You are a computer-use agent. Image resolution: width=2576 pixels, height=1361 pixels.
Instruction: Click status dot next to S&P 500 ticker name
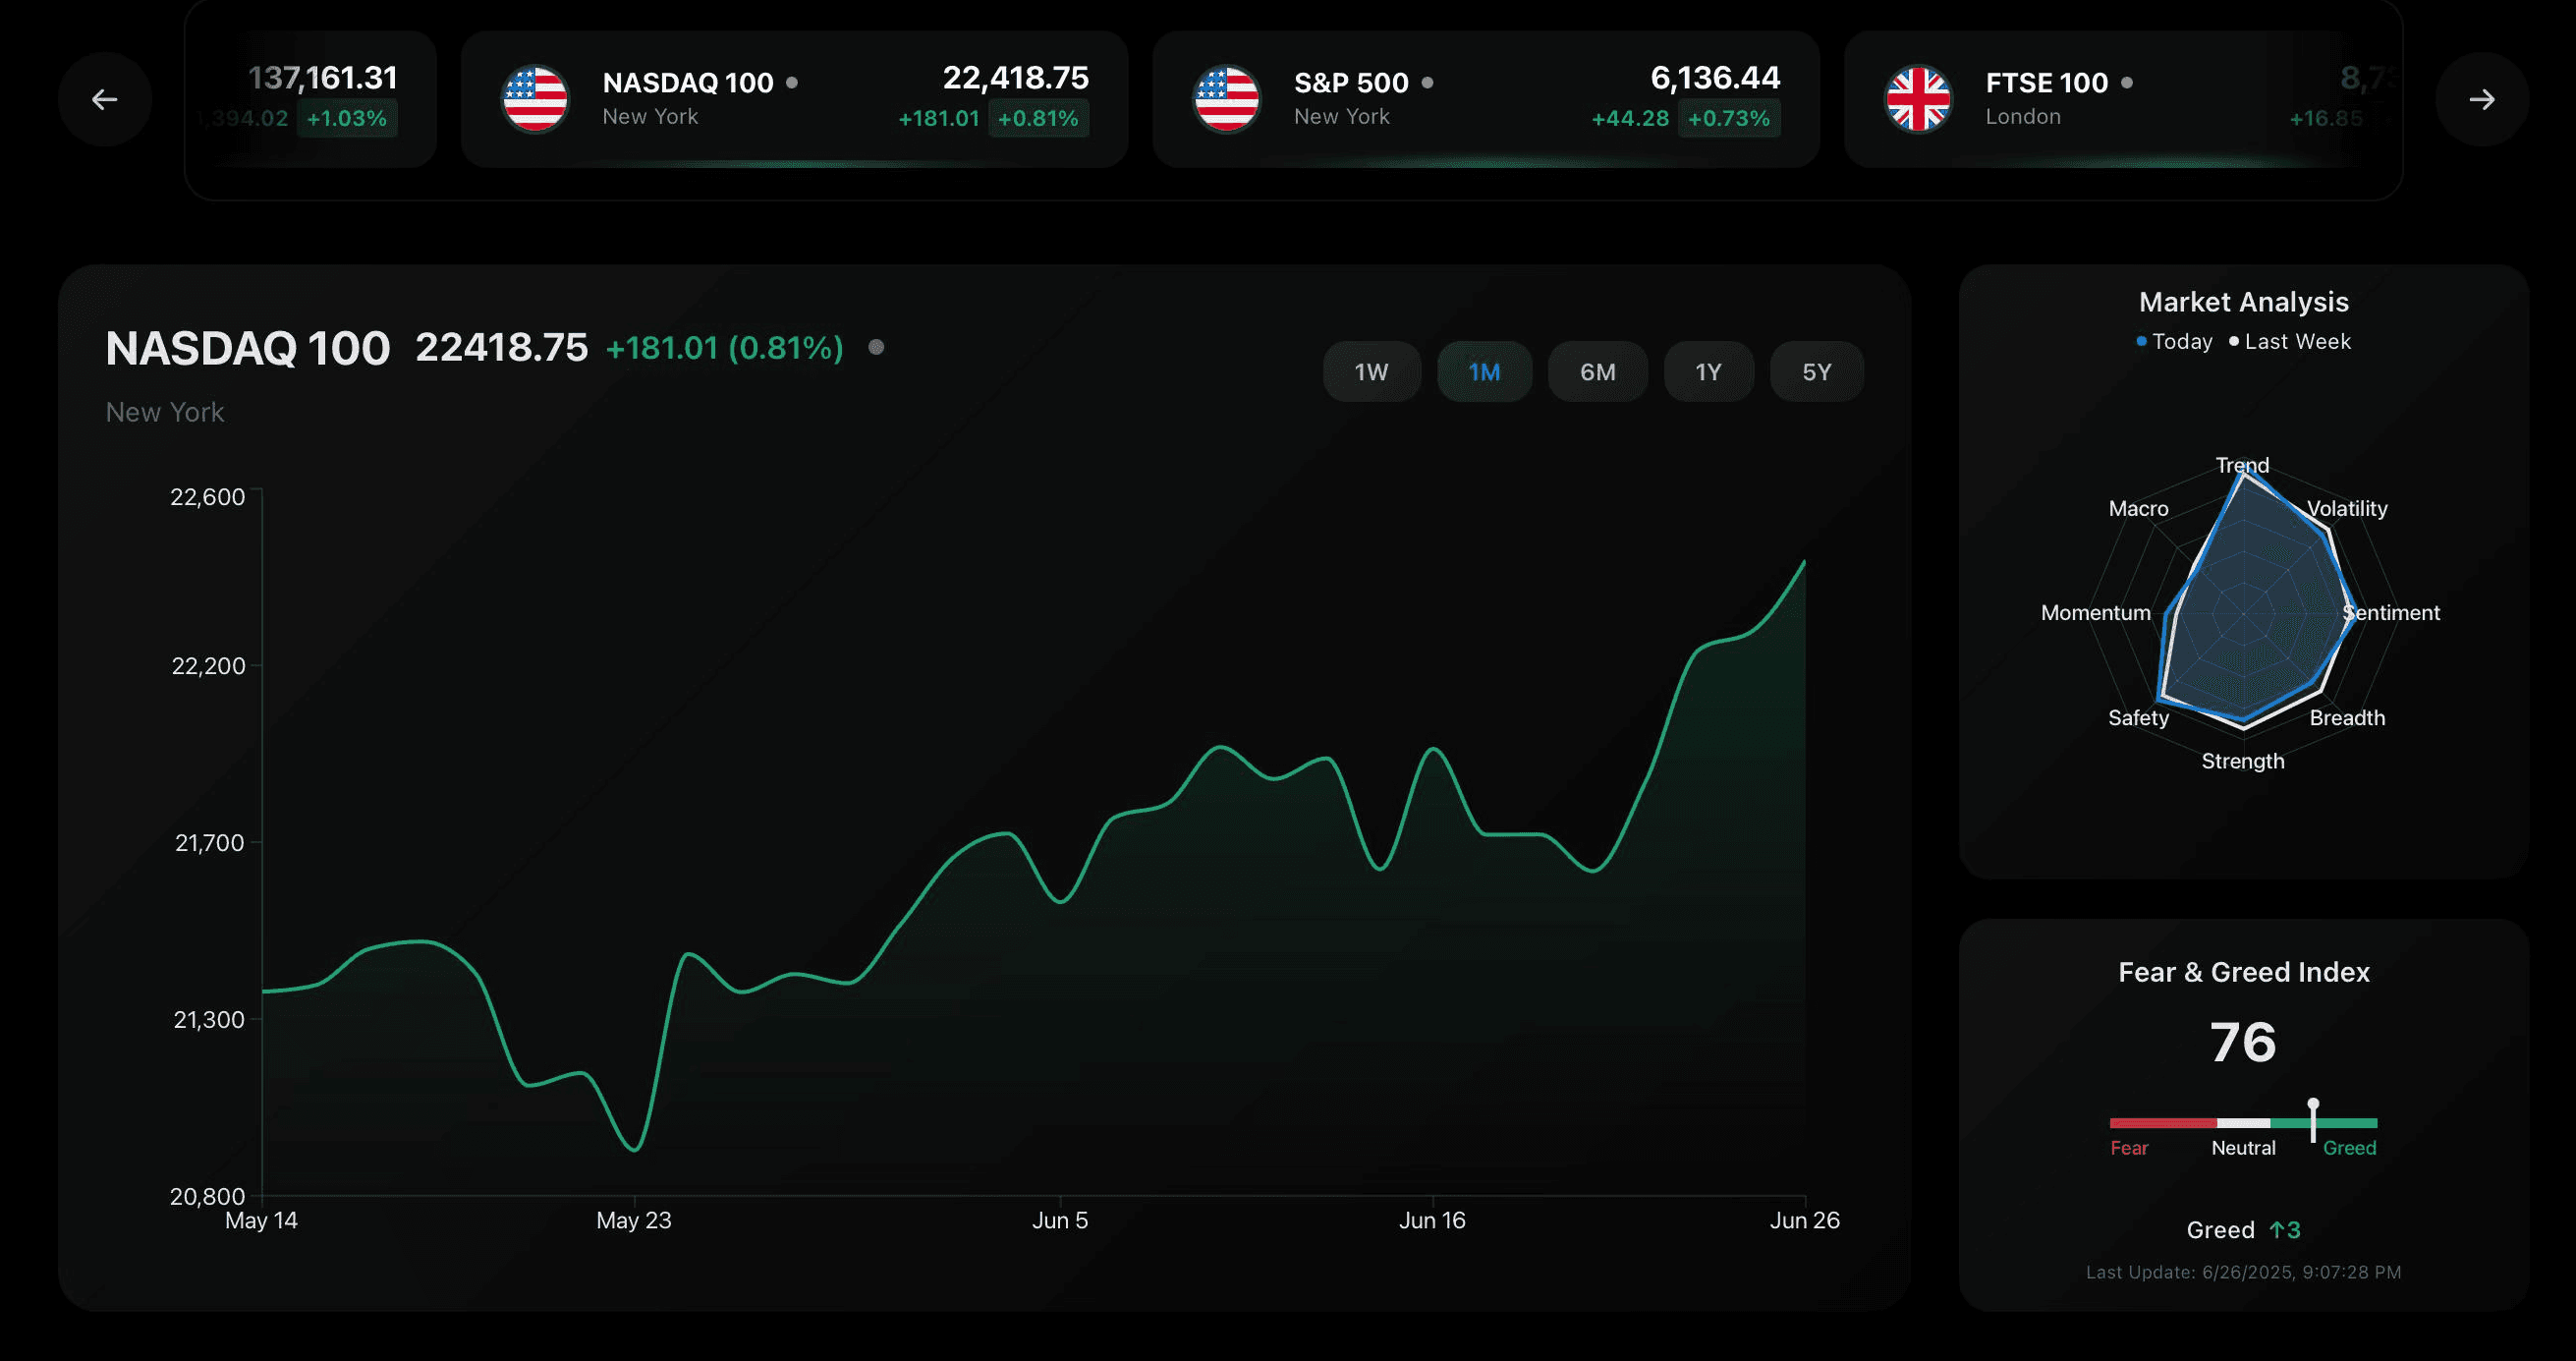1427,82
